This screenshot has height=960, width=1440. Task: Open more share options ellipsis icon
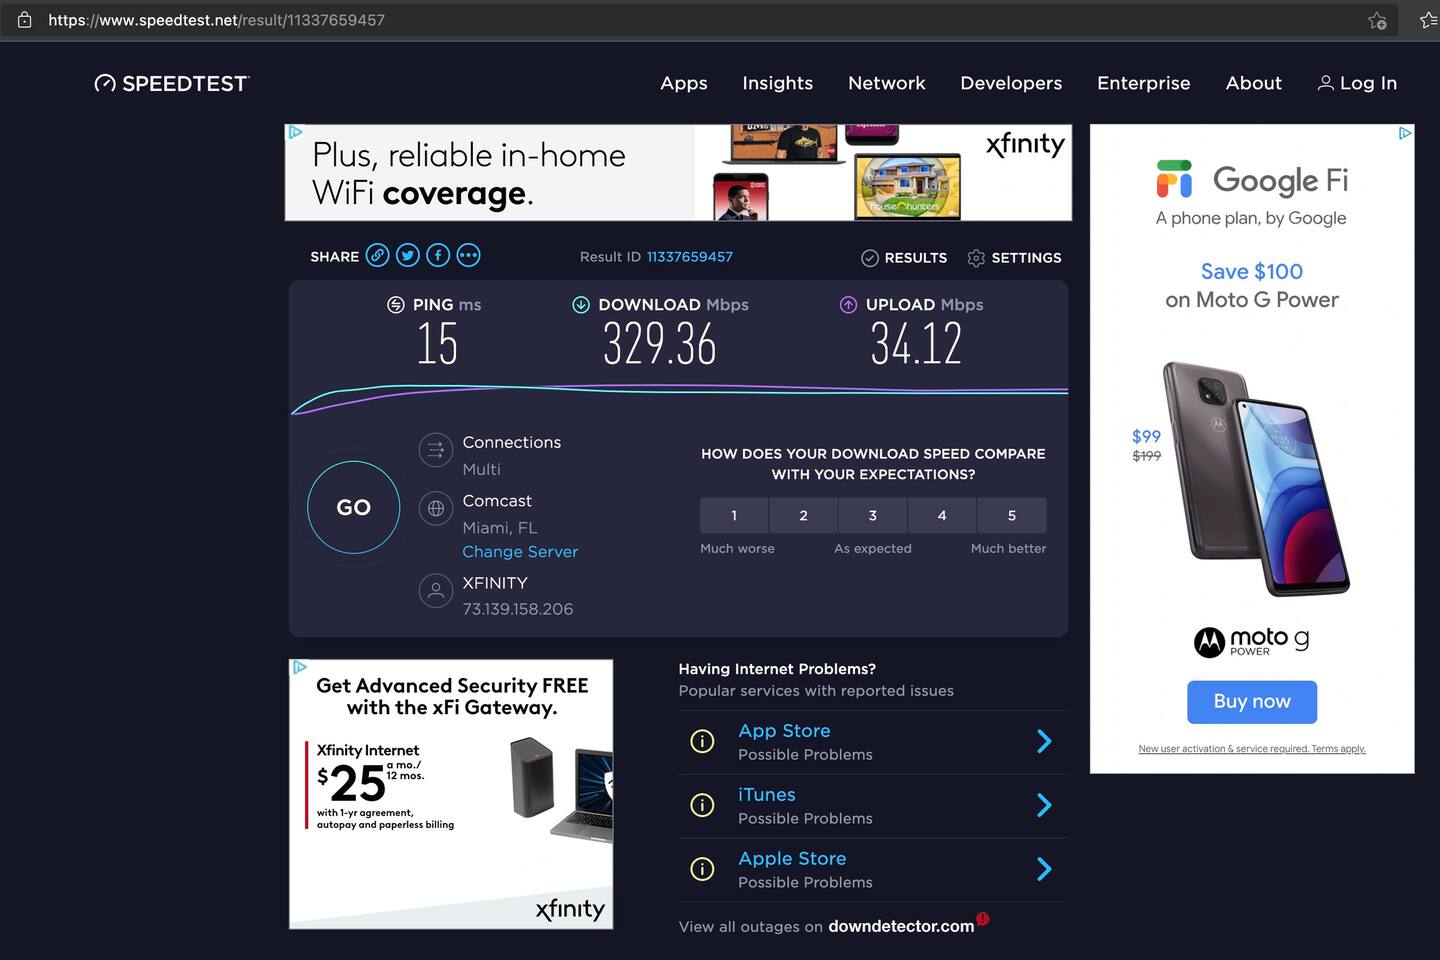pos(468,256)
